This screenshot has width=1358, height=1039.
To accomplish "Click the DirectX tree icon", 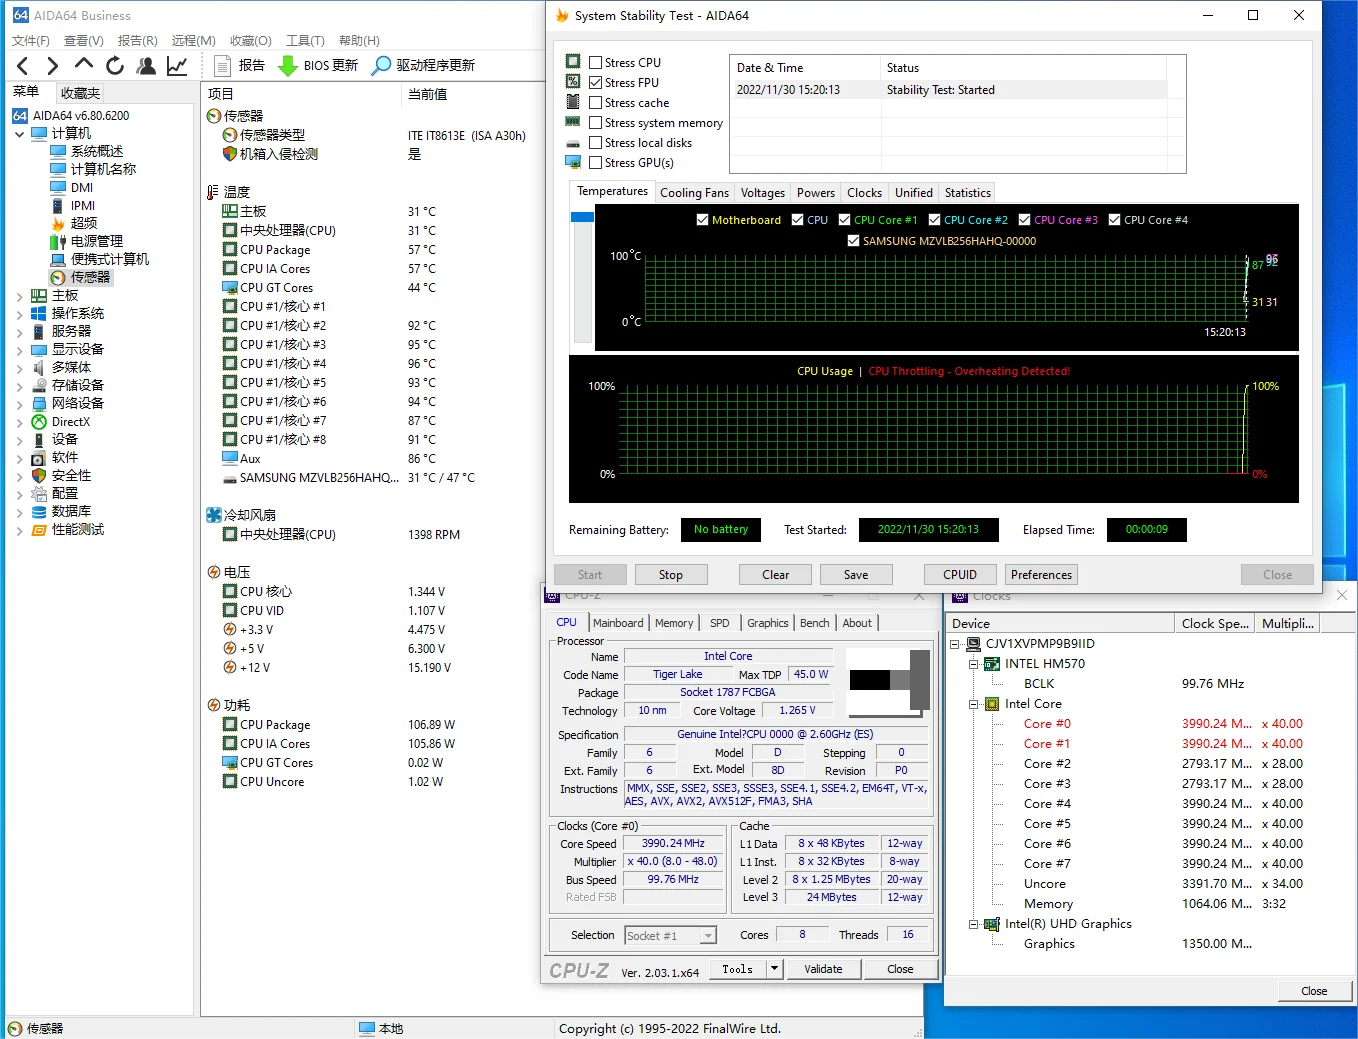I will click(x=39, y=422).
